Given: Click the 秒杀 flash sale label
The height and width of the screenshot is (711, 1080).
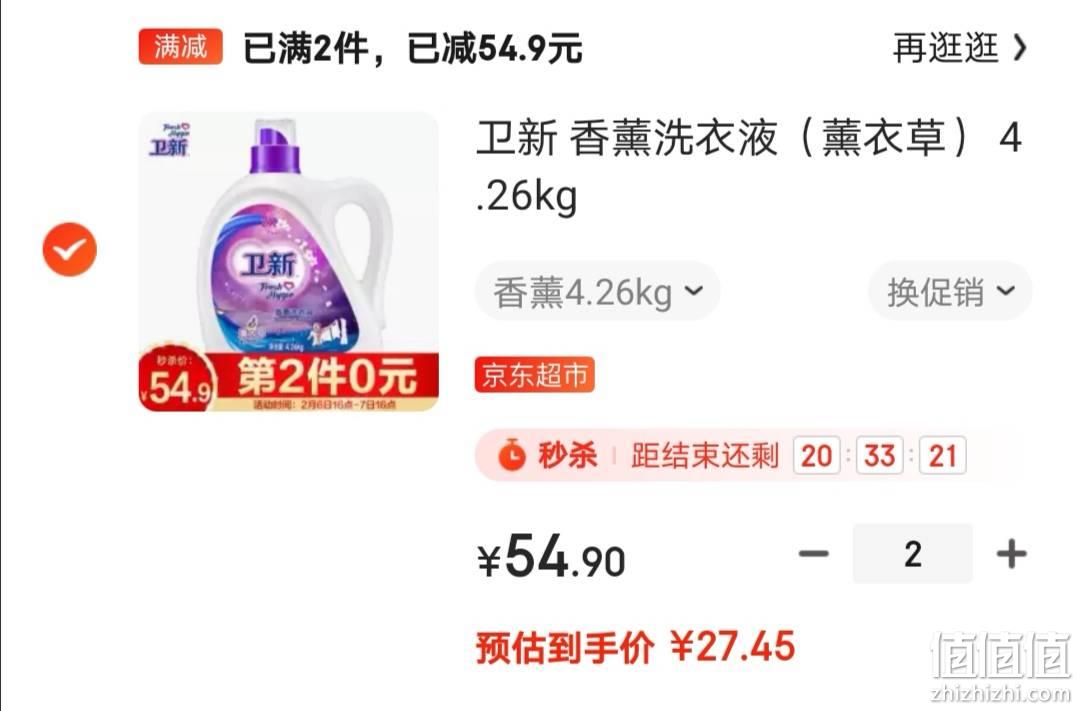Looking at the screenshot, I should (568, 455).
